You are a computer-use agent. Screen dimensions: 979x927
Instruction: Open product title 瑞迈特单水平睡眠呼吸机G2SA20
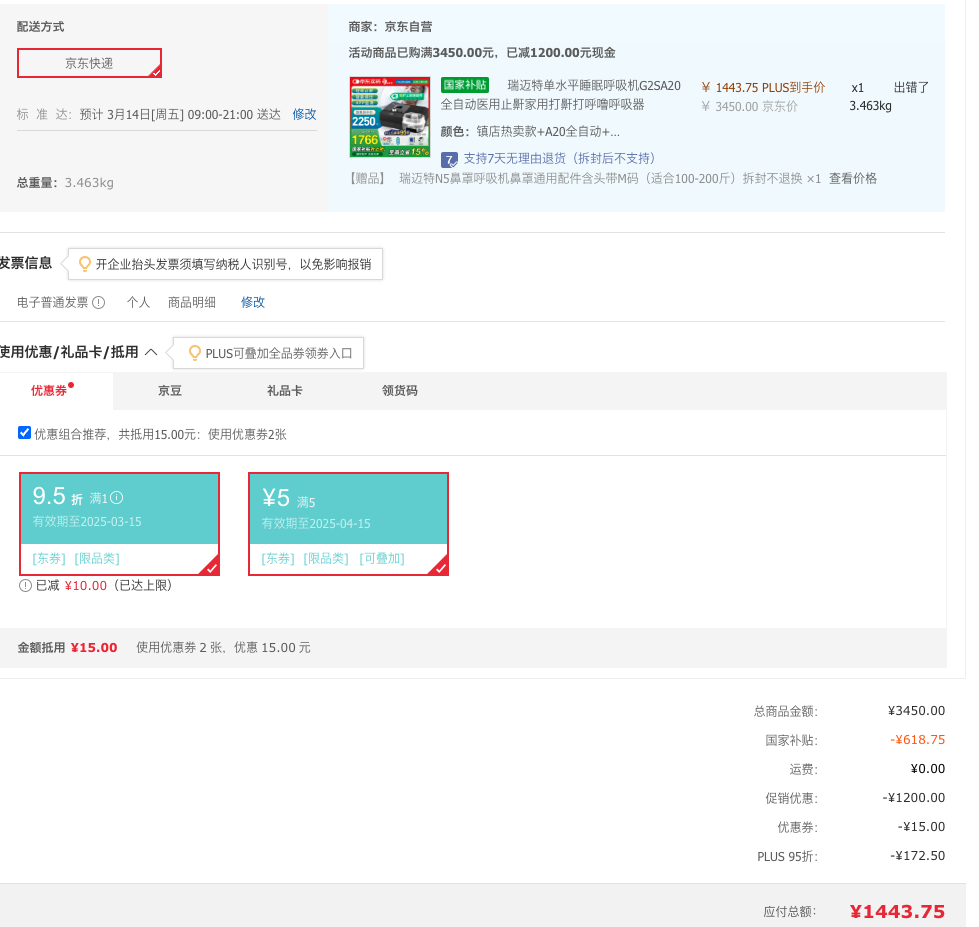[594, 86]
